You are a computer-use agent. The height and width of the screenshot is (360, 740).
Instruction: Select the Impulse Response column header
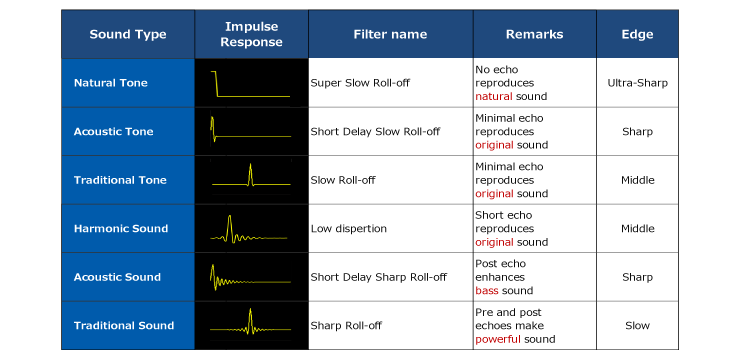click(x=252, y=34)
